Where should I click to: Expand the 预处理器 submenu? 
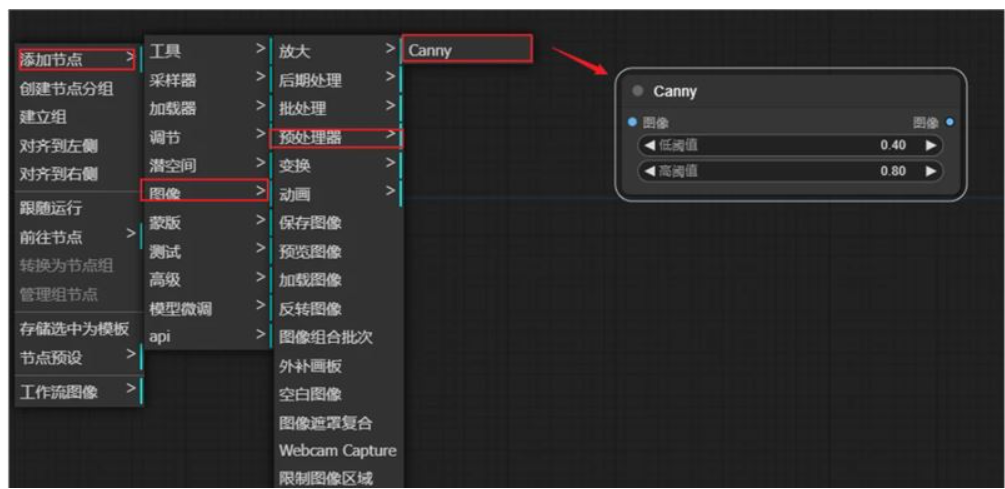(336, 136)
